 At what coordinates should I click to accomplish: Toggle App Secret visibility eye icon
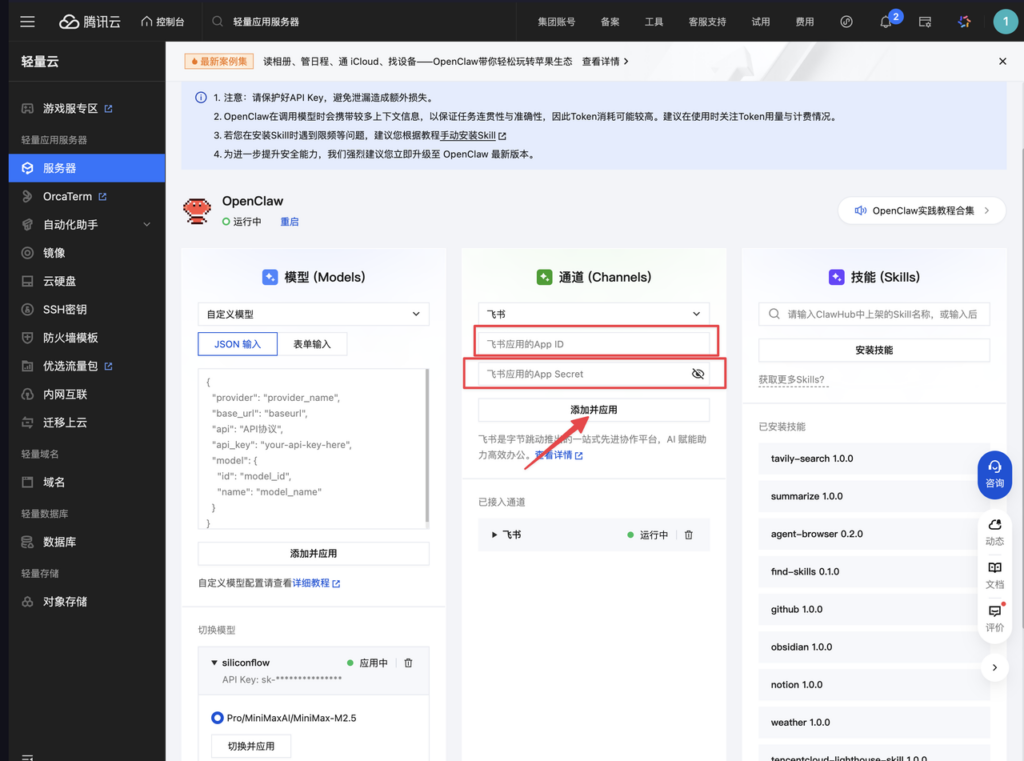[698, 374]
